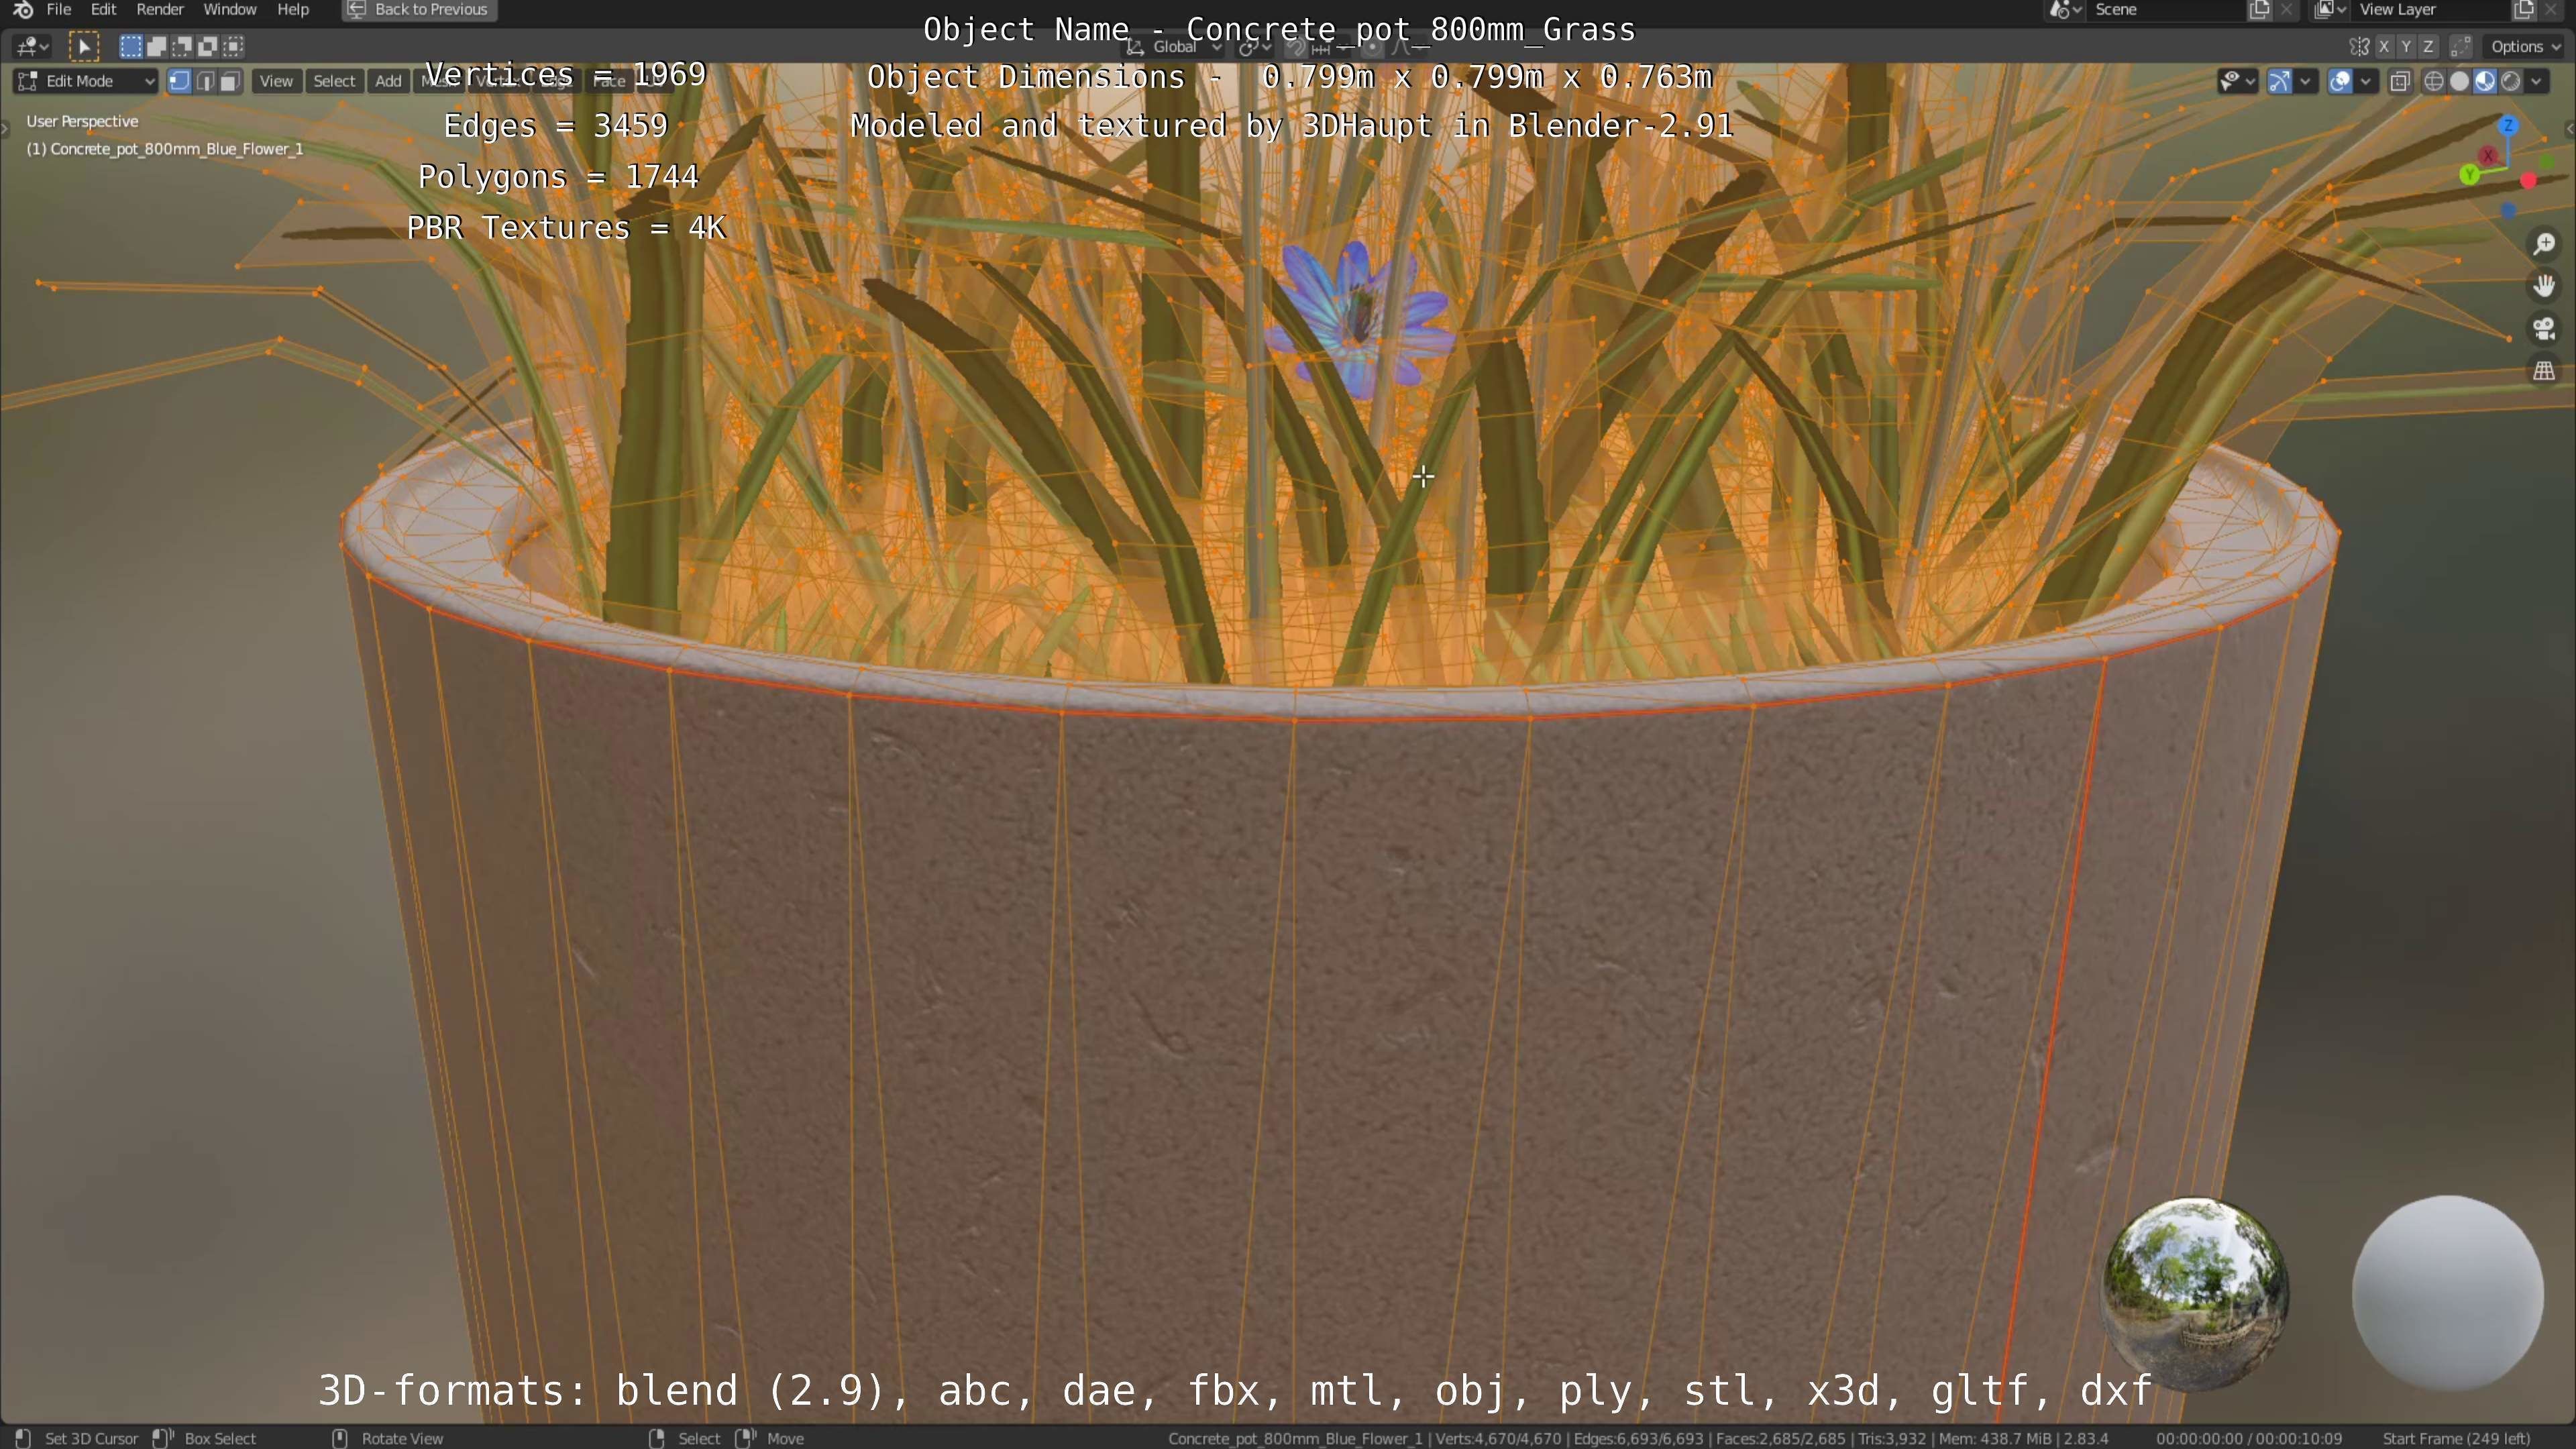Toggle Y axis mirror
Screen dimensions: 2576x1449
pos(2406,46)
